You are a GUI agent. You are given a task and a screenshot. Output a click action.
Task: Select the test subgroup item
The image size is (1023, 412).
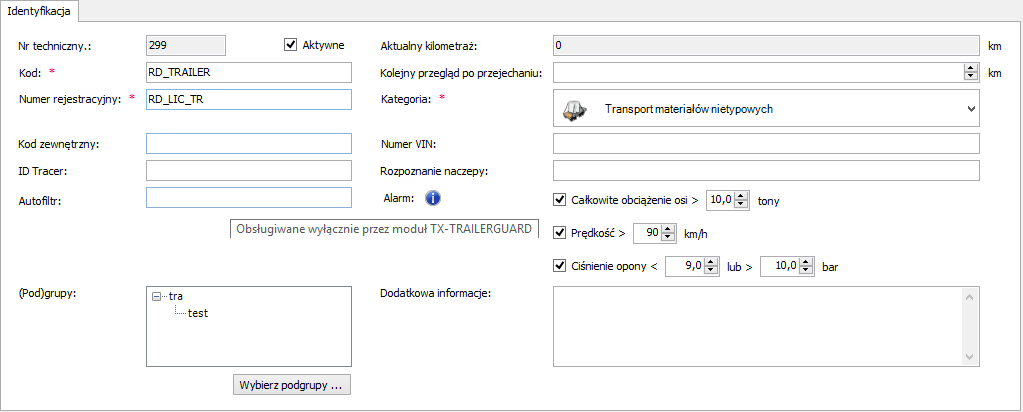(198, 313)
